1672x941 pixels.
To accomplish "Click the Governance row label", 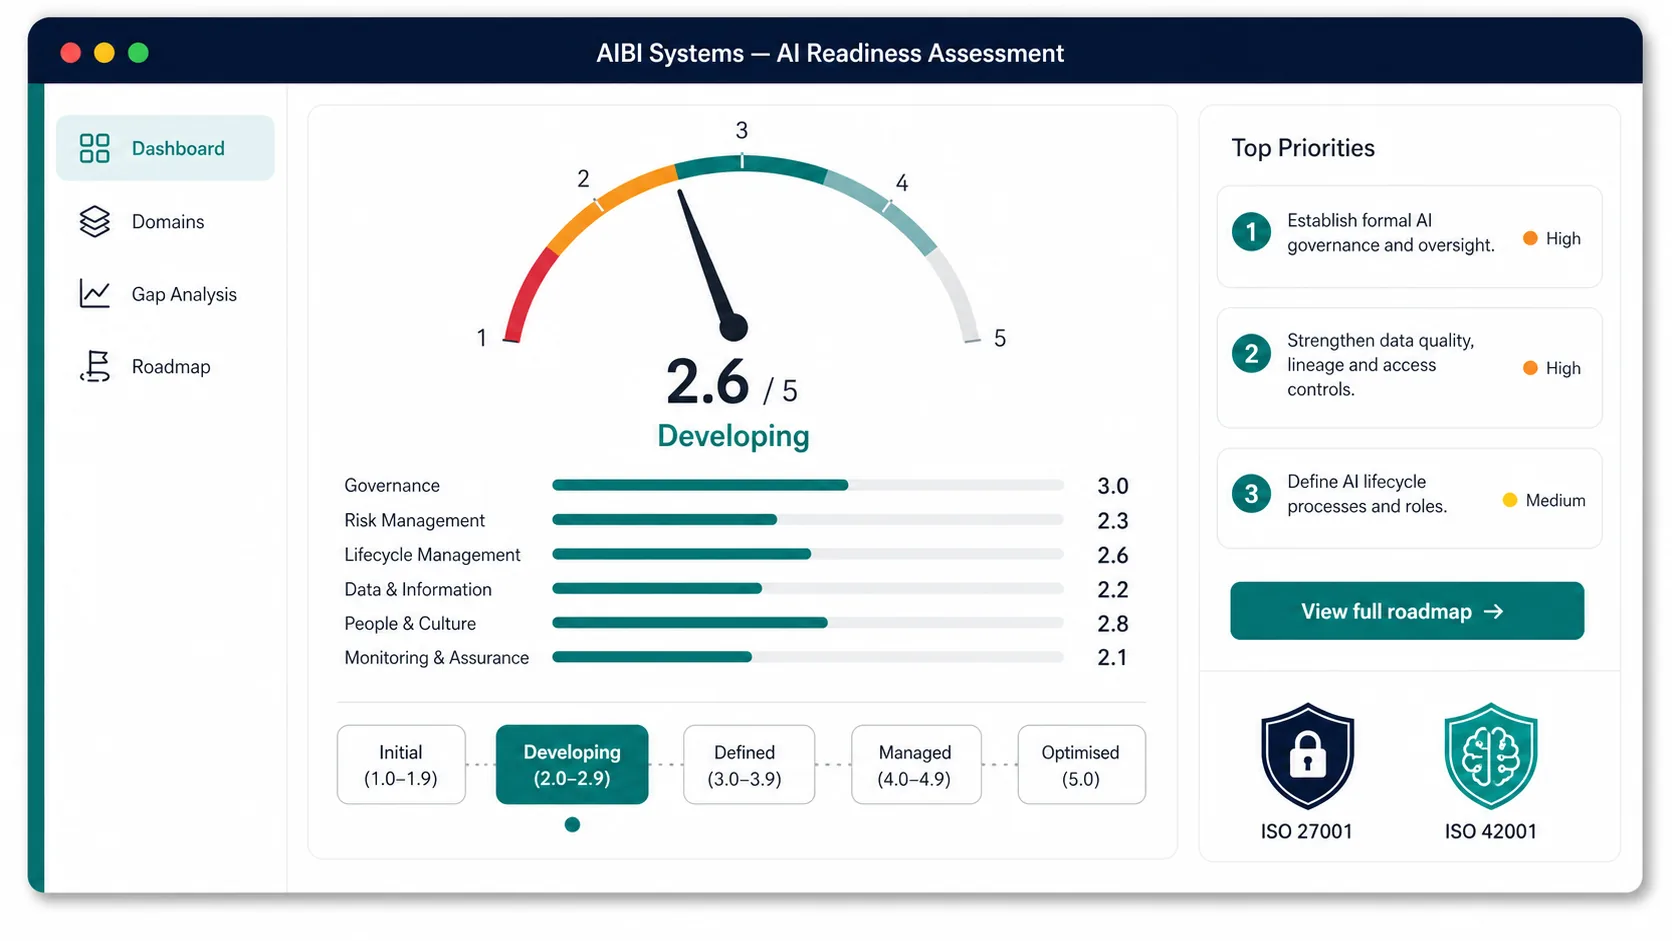I will coord(392,485).
